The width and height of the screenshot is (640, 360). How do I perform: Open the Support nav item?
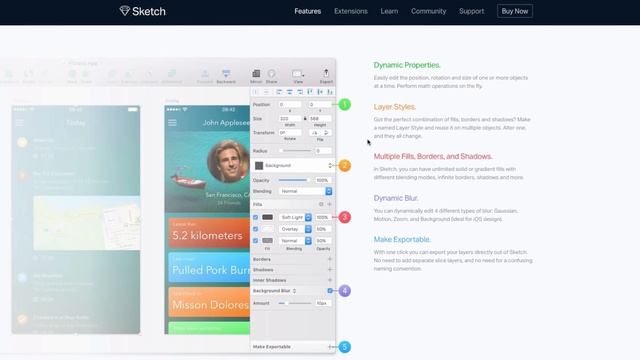click(x=471, y=11)
